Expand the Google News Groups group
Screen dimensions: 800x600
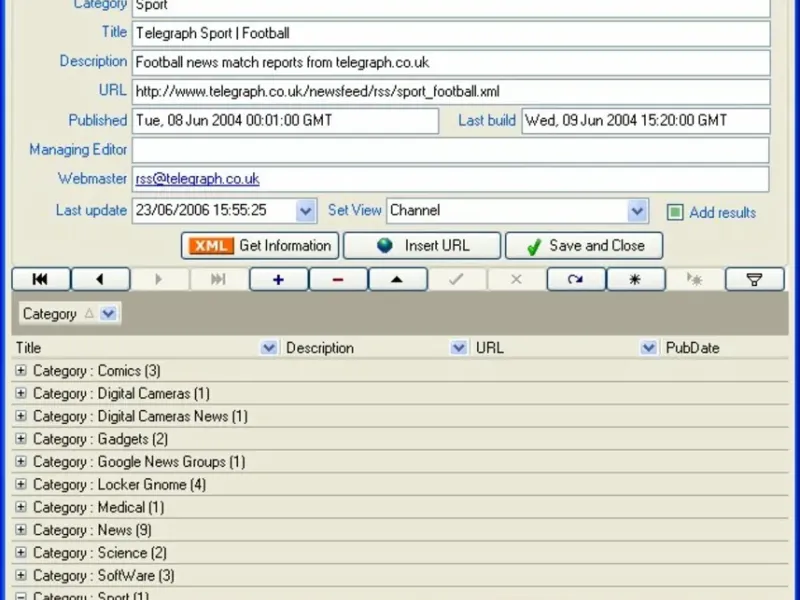pyautogui.click(x=21, y=461)
